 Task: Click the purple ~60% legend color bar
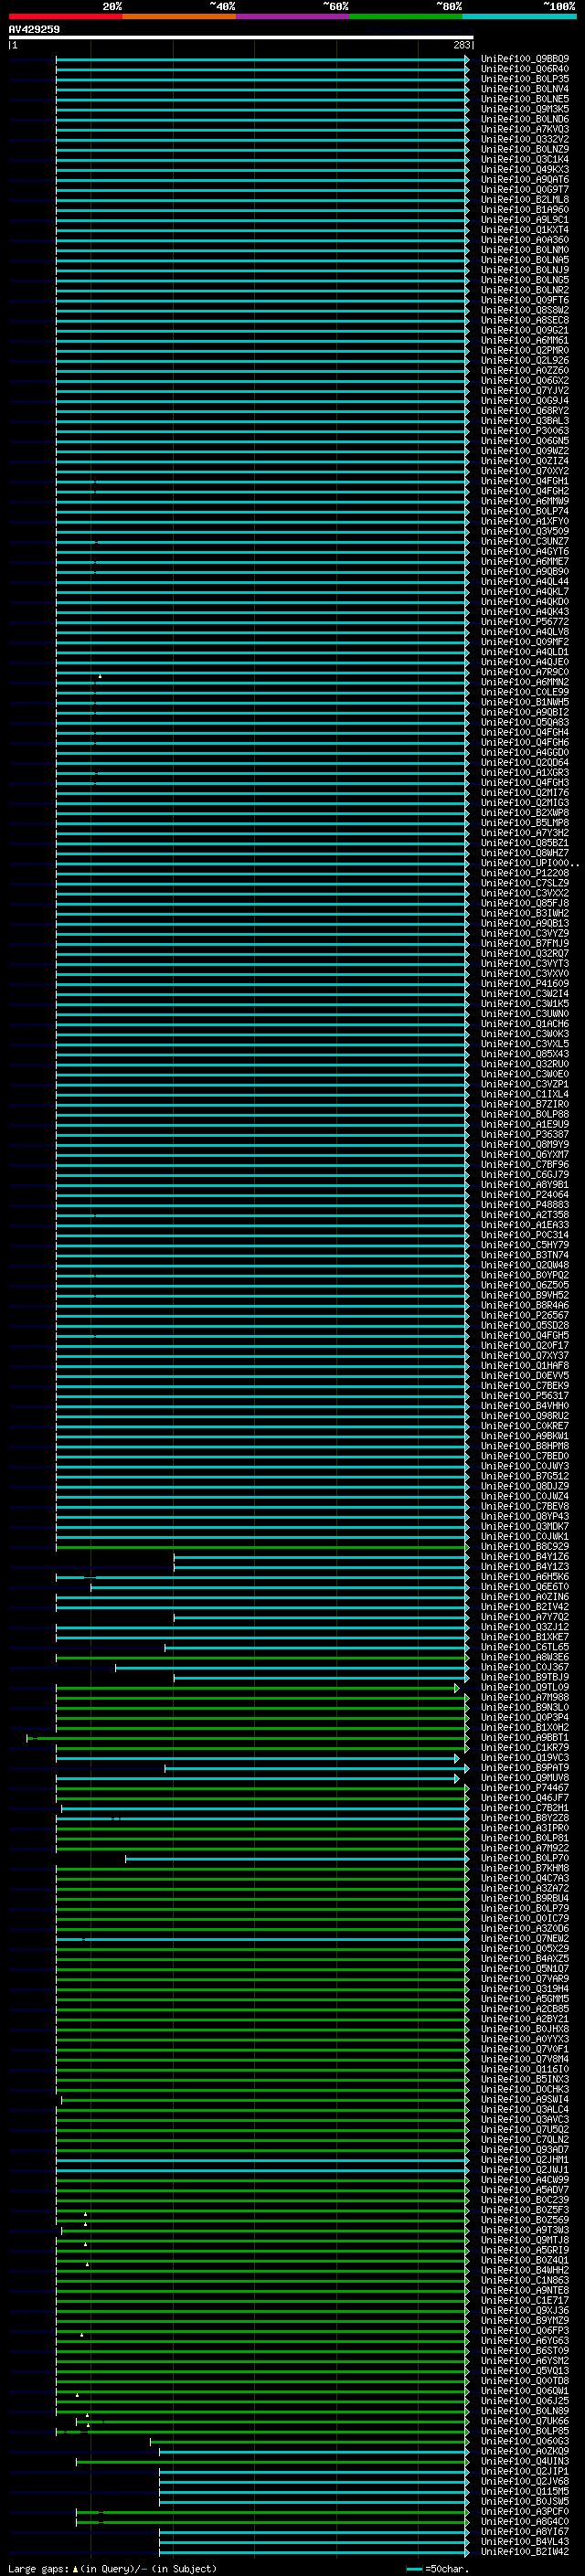[x=293, y=16]
